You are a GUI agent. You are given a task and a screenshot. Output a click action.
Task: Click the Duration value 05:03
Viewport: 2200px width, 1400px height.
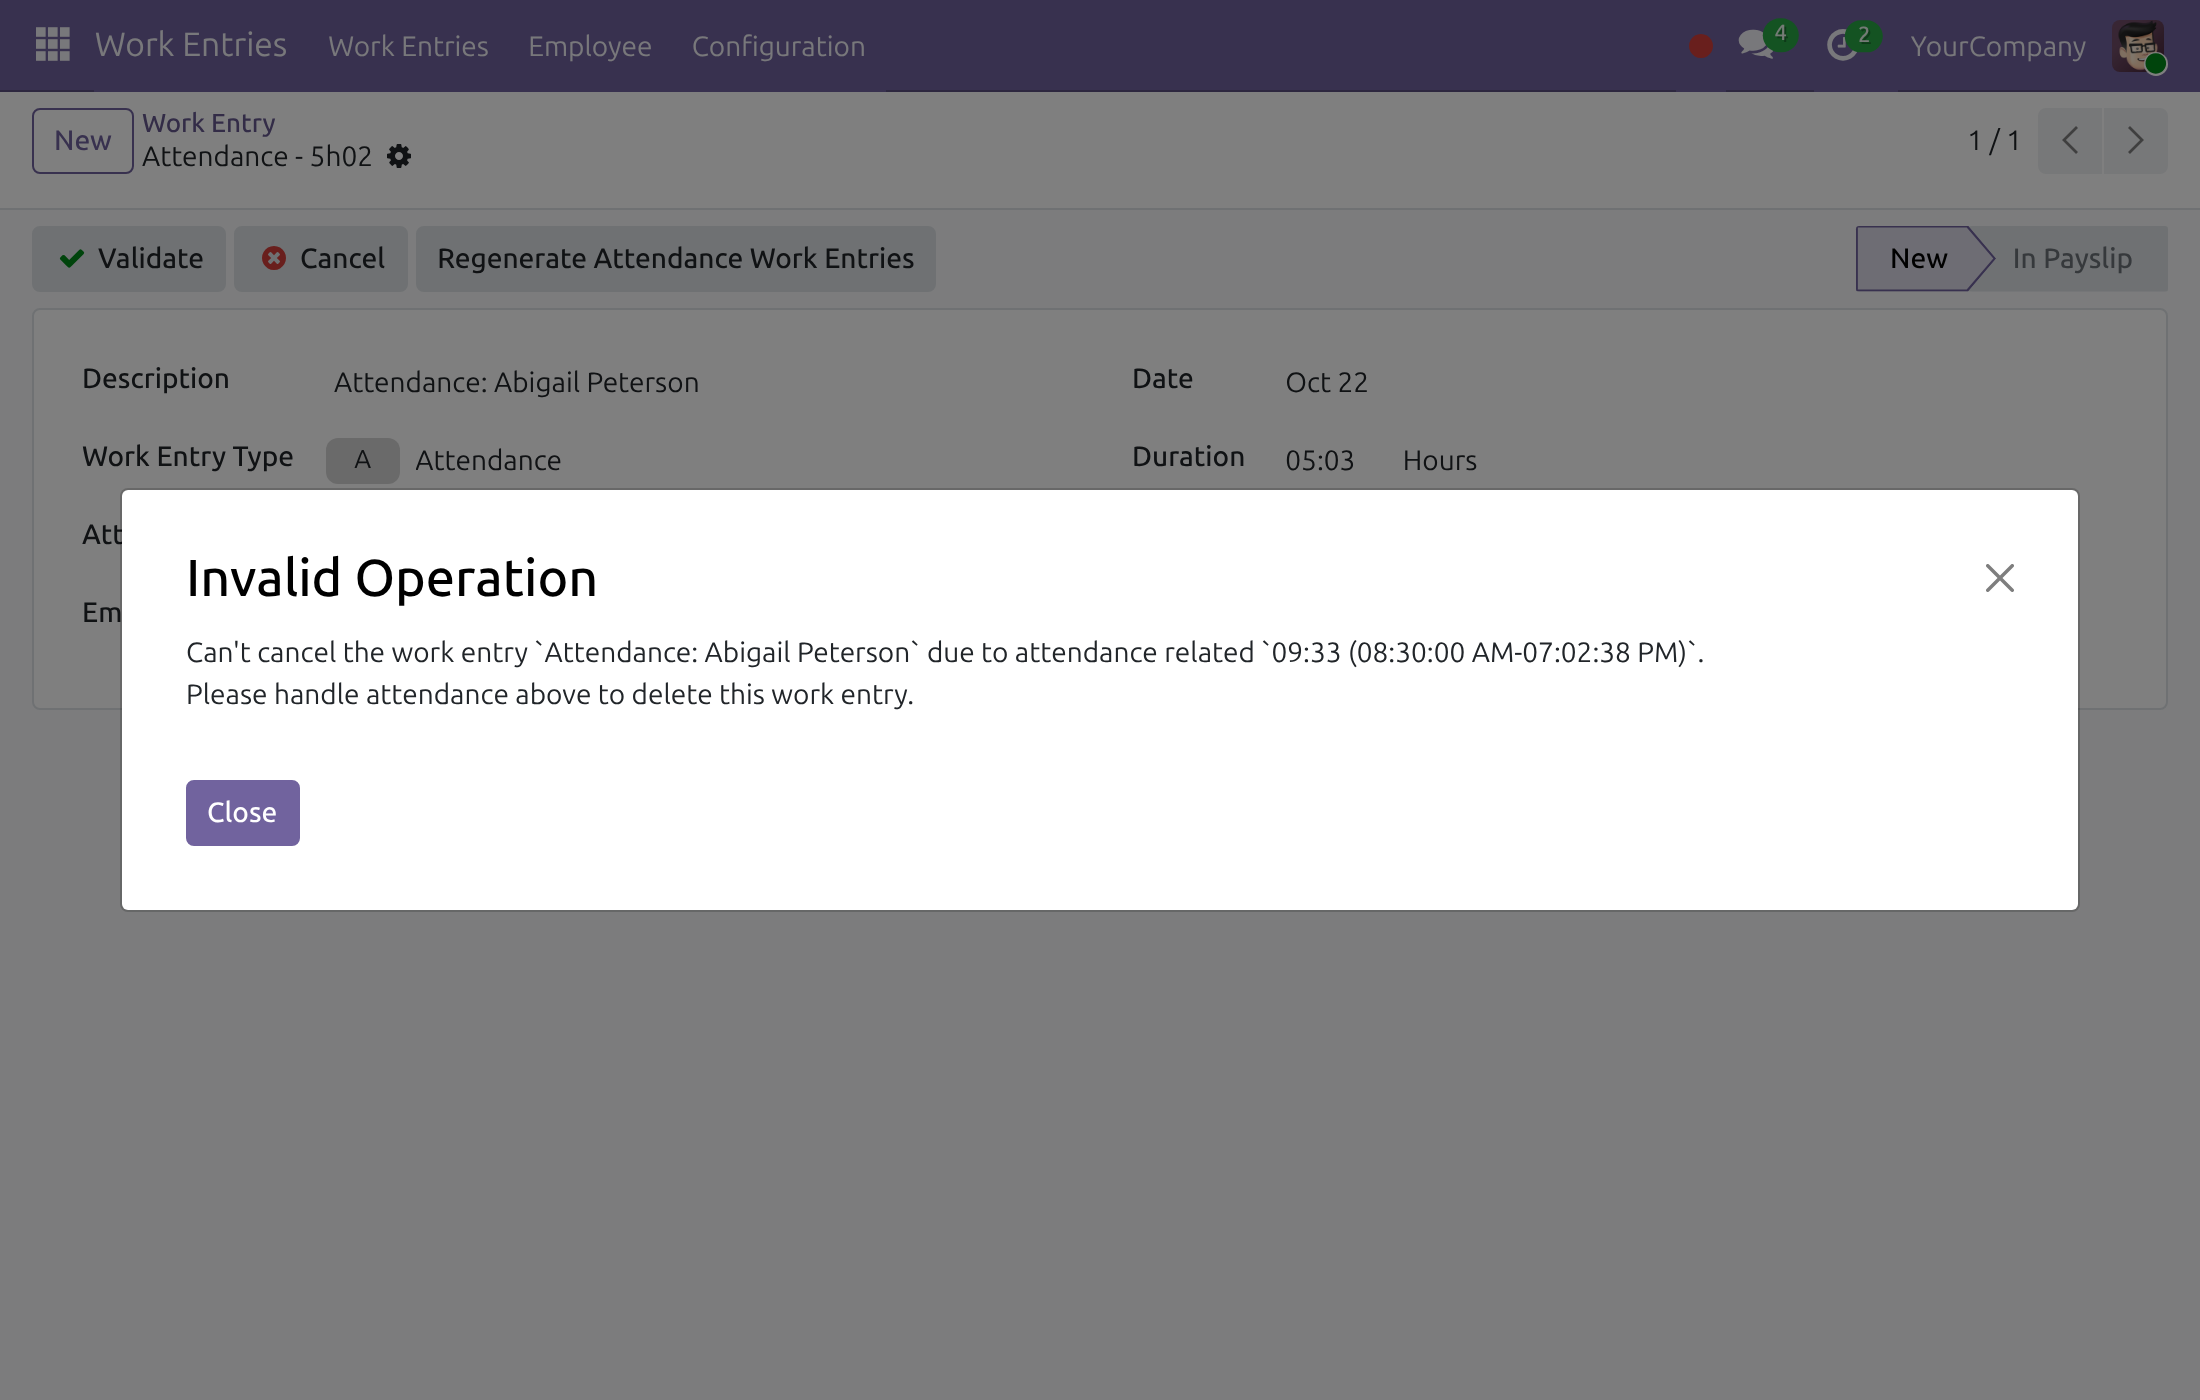tap(1319, 460)
